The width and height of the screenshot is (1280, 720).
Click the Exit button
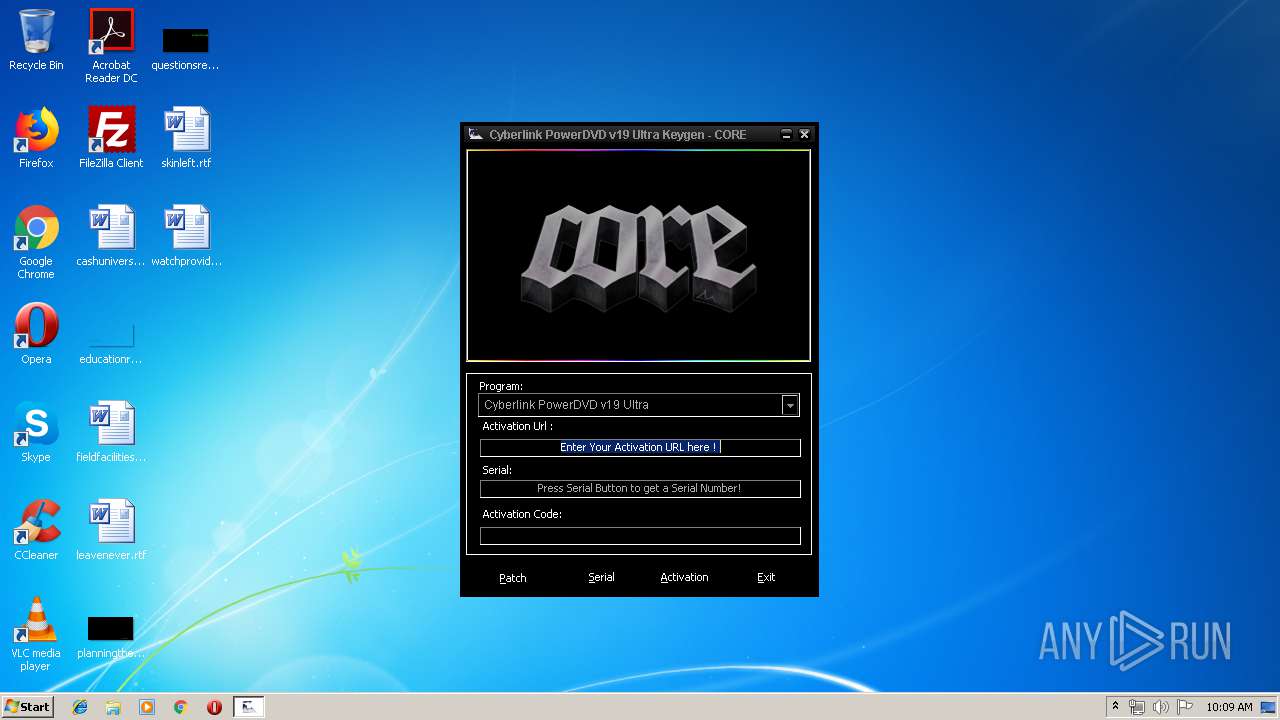pos(766,577)
